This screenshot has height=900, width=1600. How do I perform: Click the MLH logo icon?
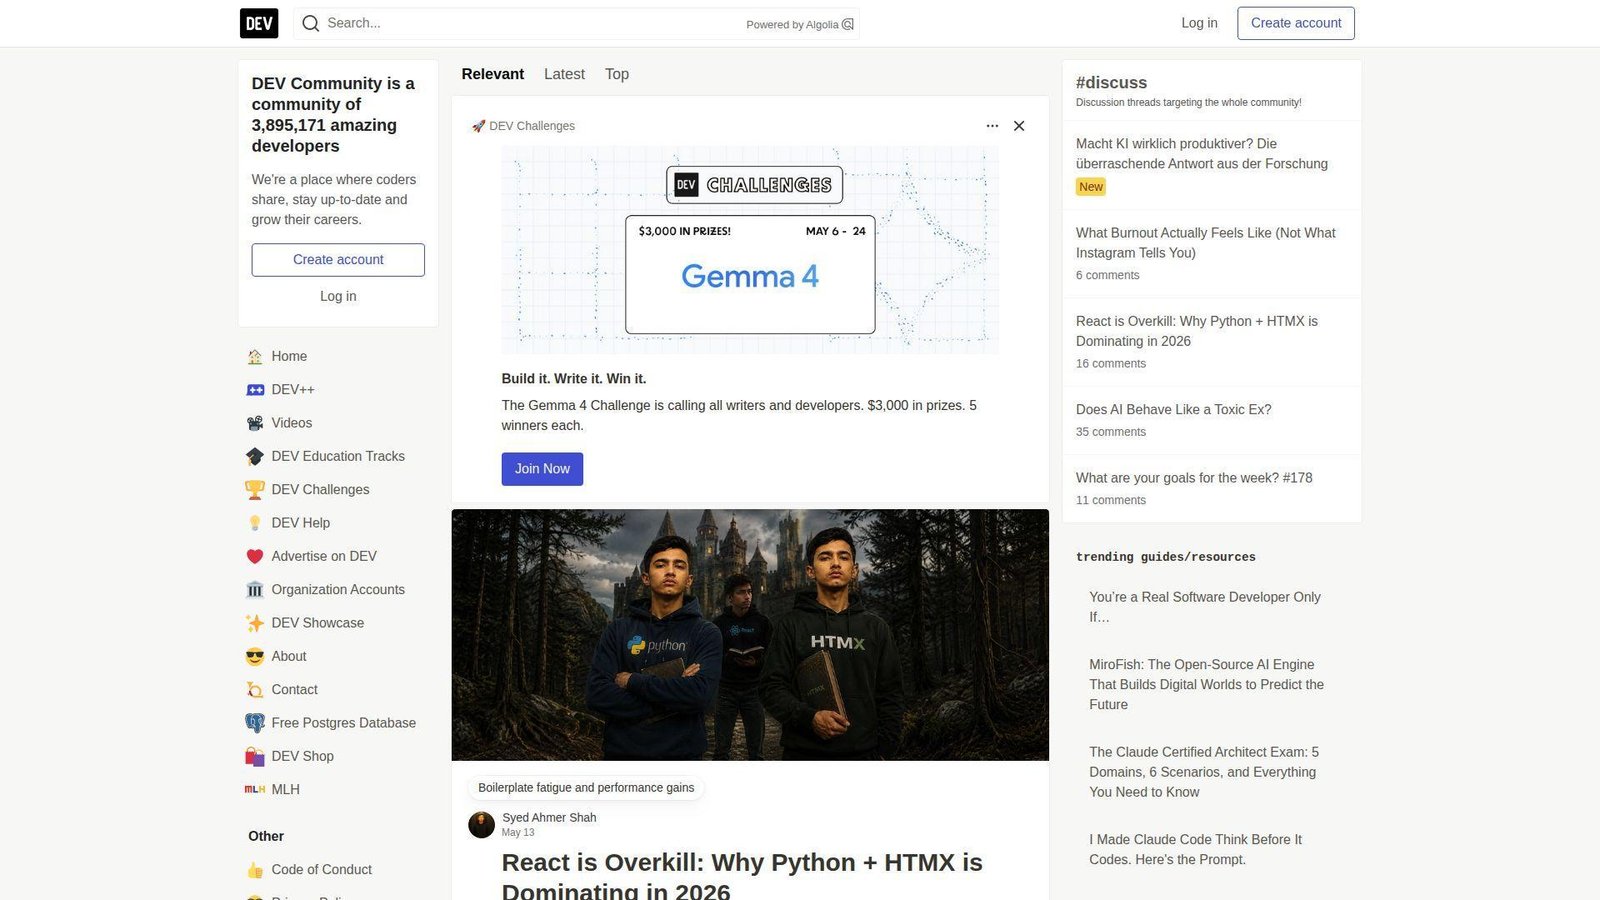255,790
